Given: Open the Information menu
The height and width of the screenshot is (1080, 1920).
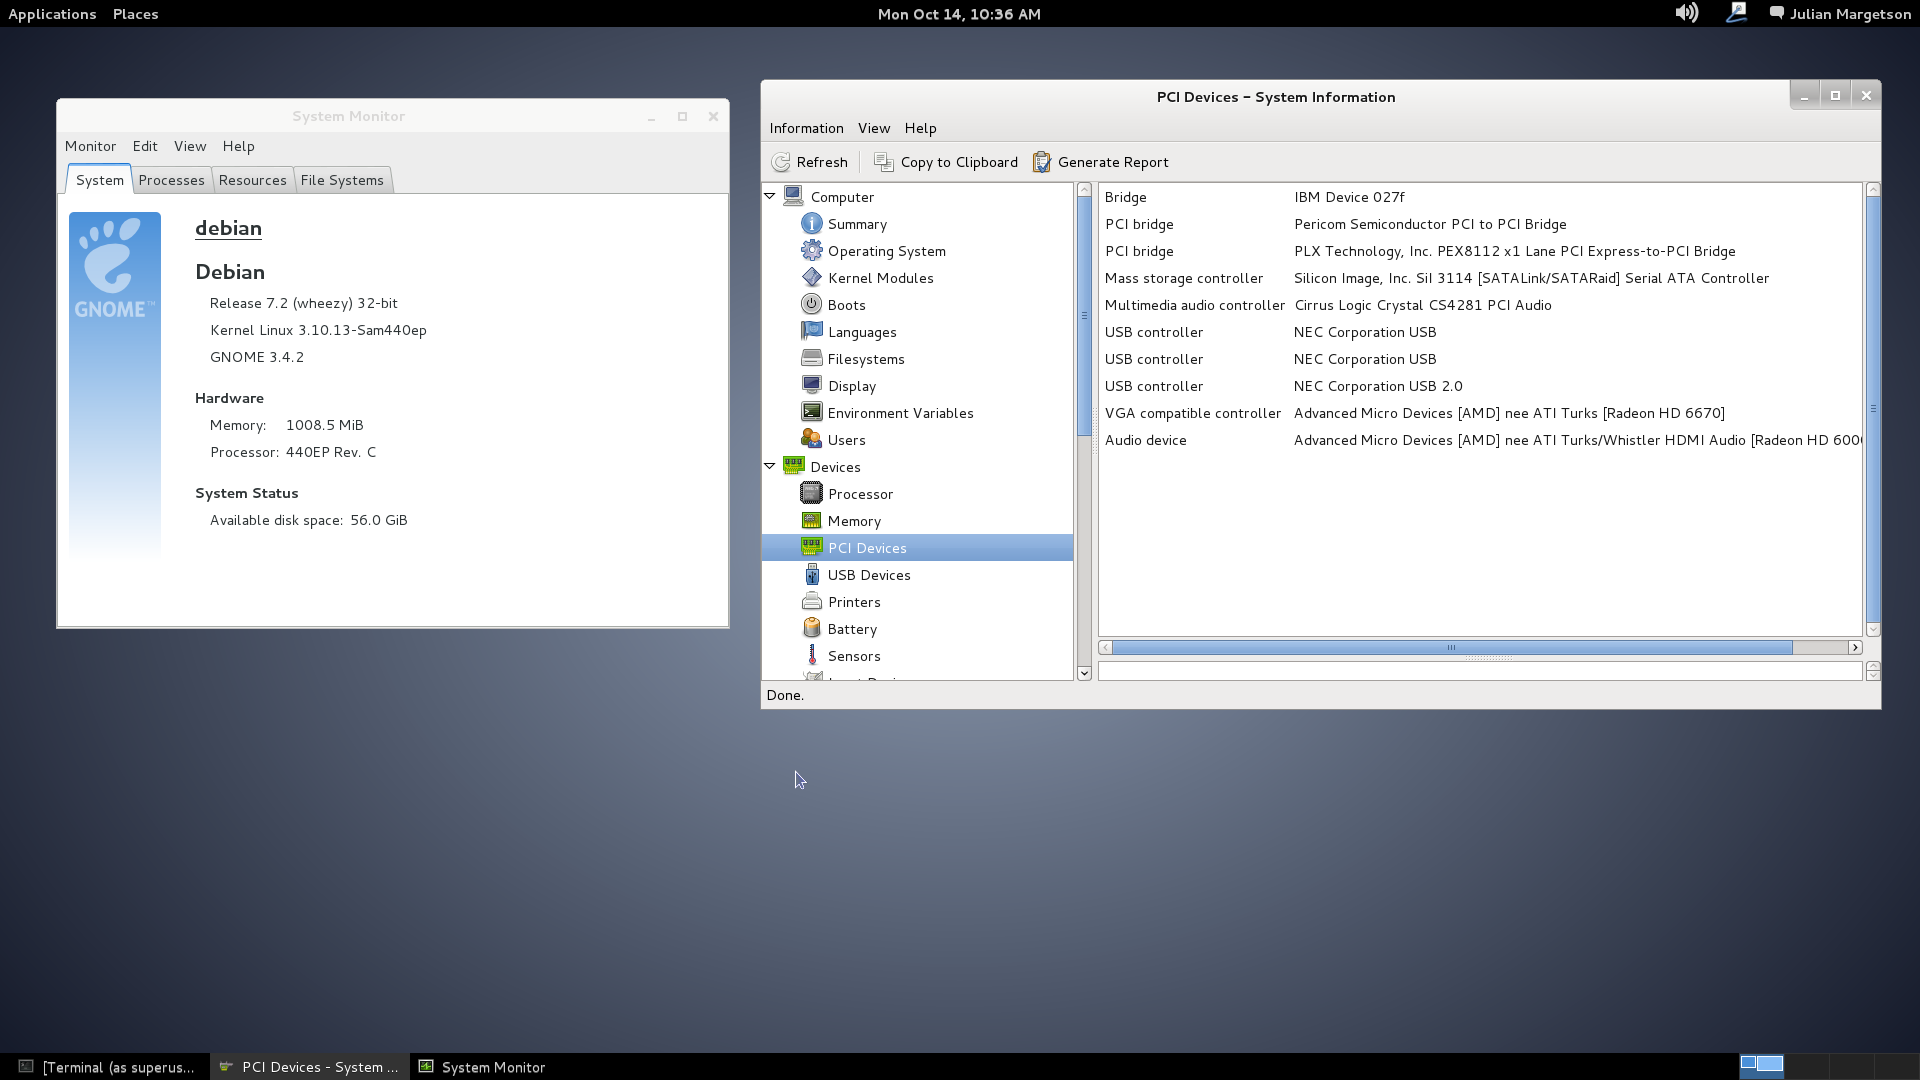Looking at the screenshot, I should pos(806,128).
